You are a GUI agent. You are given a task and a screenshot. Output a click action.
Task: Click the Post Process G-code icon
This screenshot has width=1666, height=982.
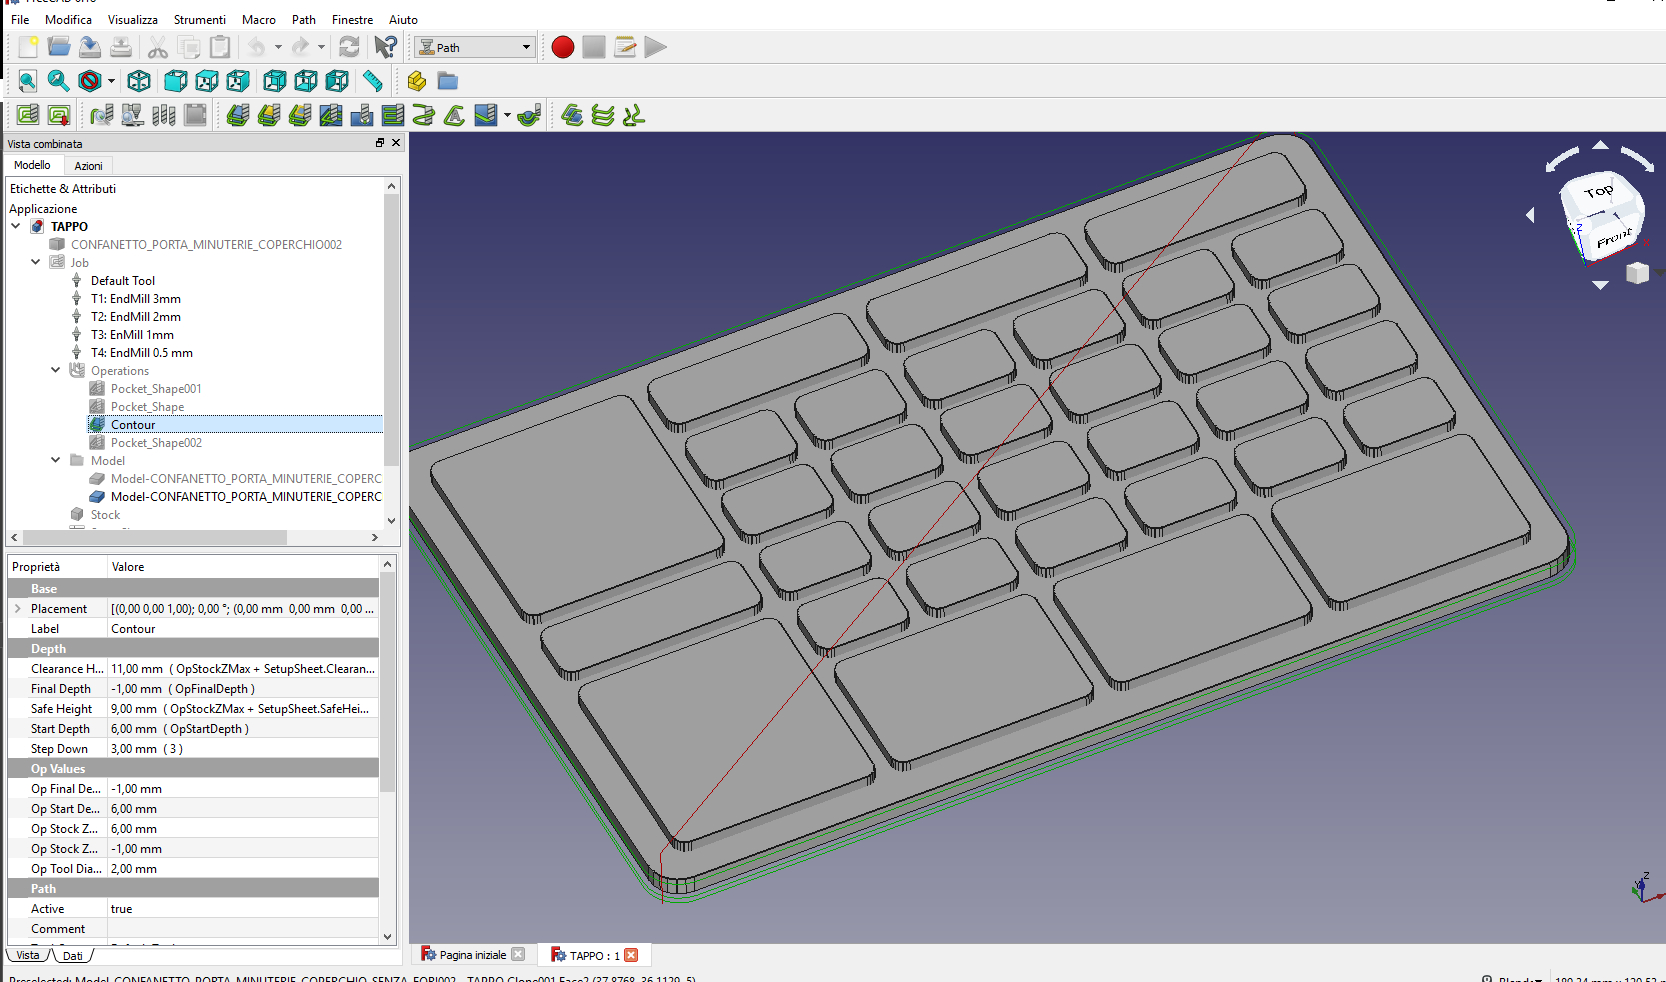click(x=59, y=115)
